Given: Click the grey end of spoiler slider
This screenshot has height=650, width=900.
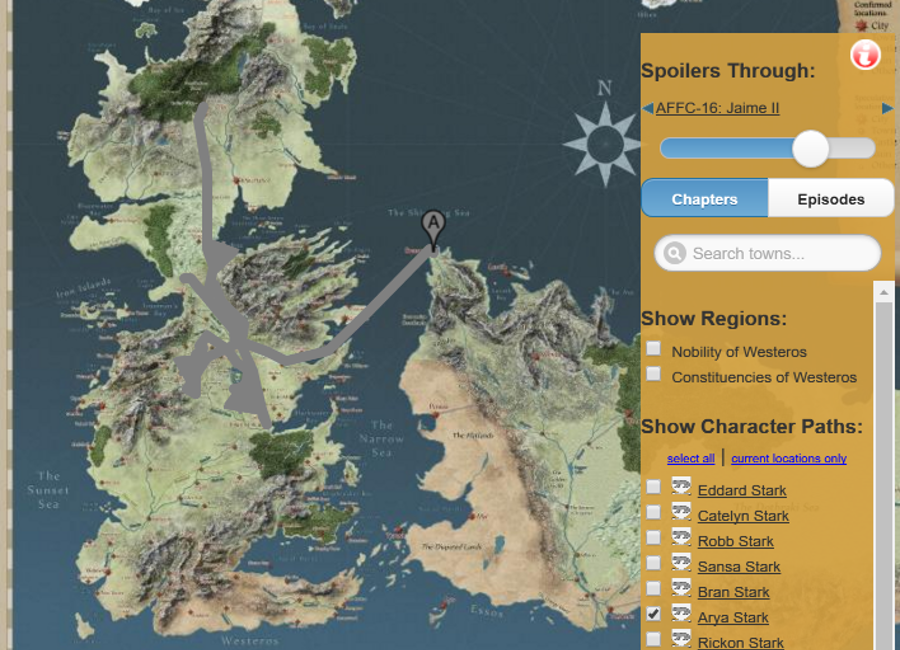Looking at the screenshot, I should coord(852,149).
